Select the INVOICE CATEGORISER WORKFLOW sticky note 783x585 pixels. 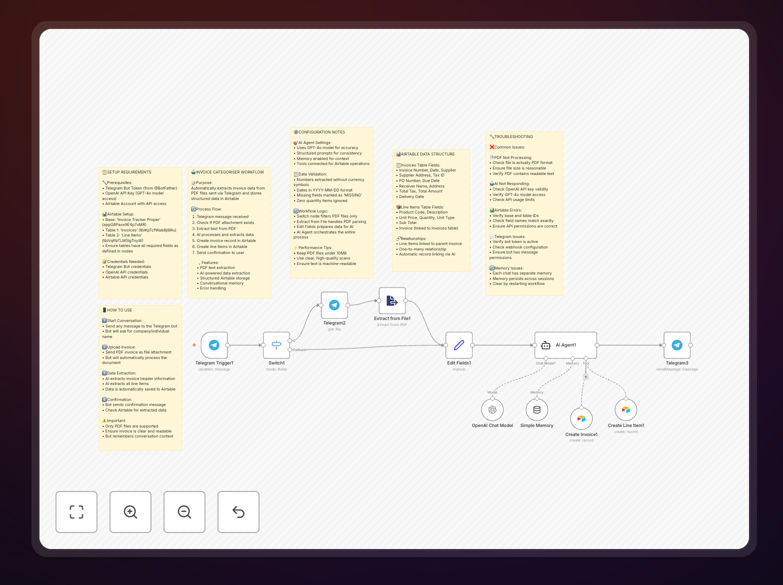tap(229, 233)
